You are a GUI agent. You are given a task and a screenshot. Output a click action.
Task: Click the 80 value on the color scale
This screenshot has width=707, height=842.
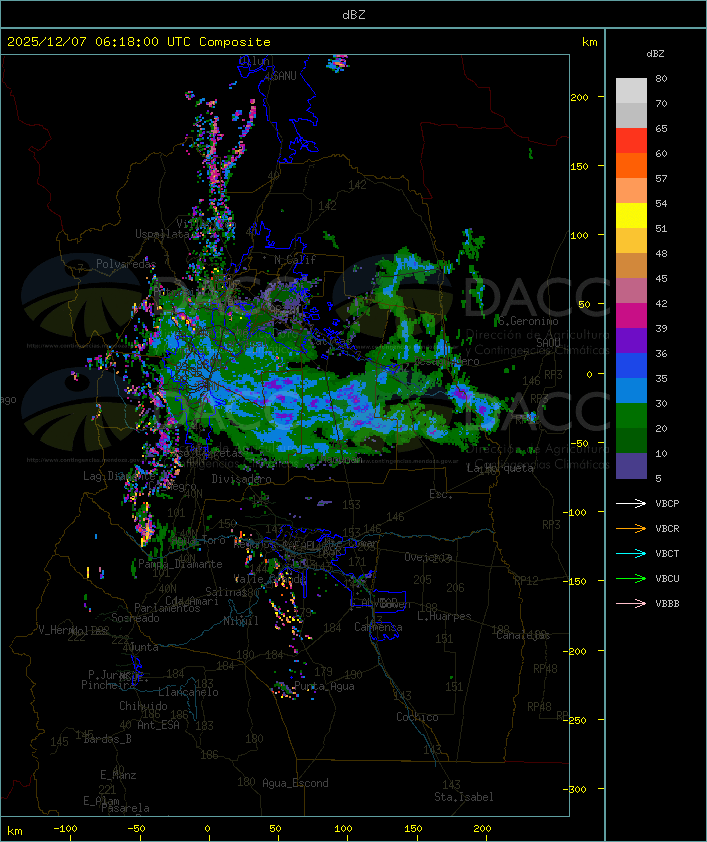[661, 78]
